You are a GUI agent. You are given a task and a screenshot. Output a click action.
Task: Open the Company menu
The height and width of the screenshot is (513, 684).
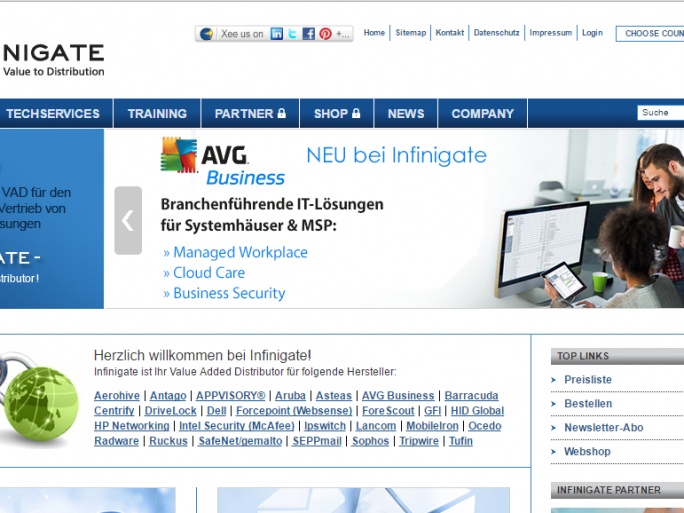click(x=482, y=113)
